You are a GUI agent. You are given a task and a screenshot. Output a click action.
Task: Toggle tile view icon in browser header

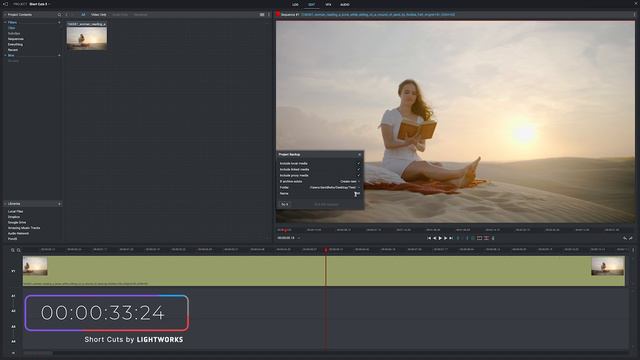pos(262,15)
